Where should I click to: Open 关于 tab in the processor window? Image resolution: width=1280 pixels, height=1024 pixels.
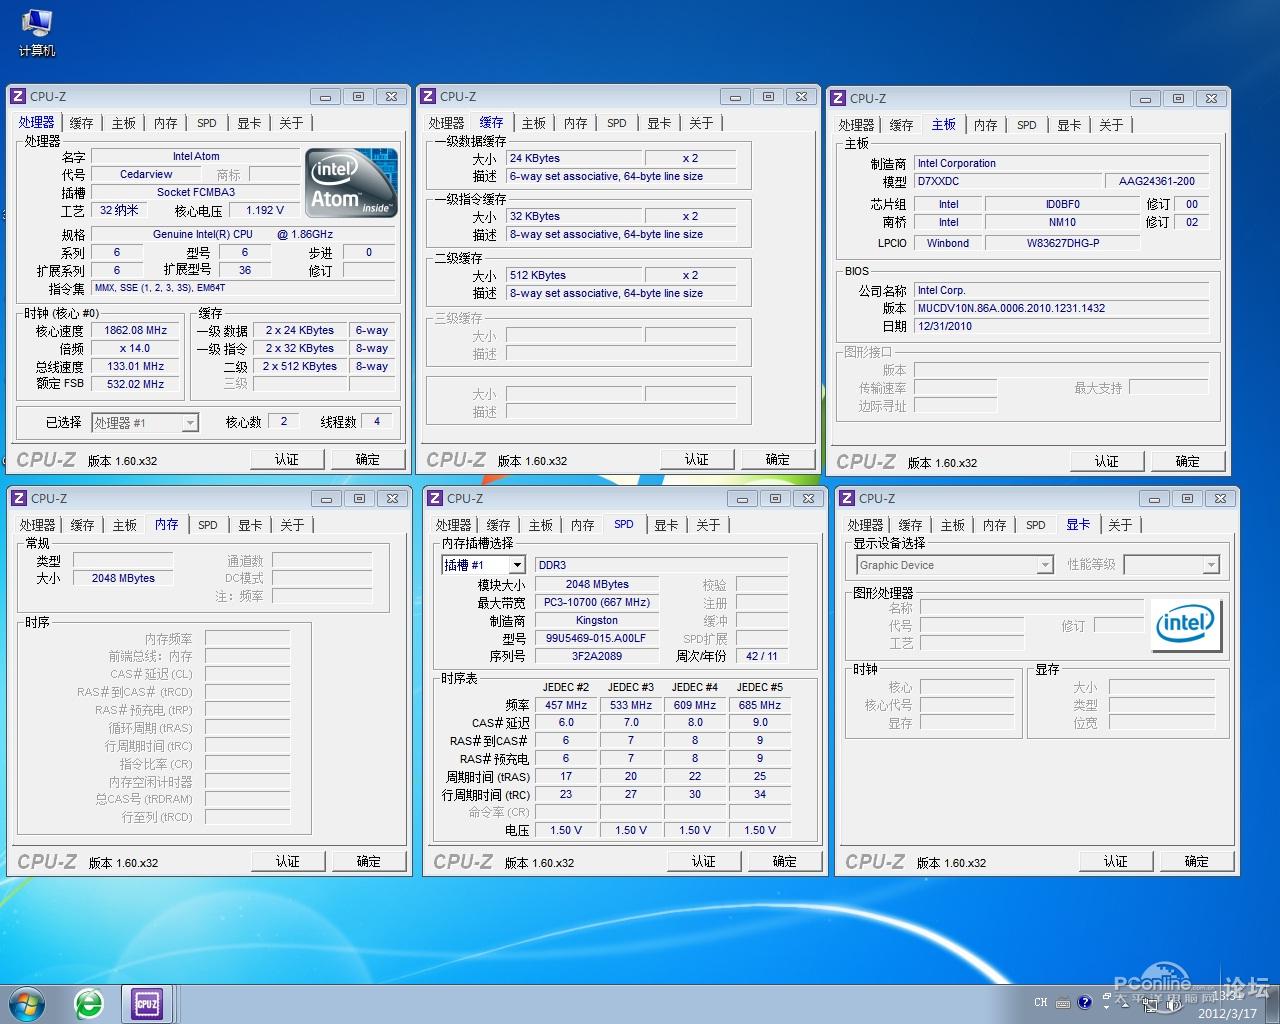click(291, 123)
